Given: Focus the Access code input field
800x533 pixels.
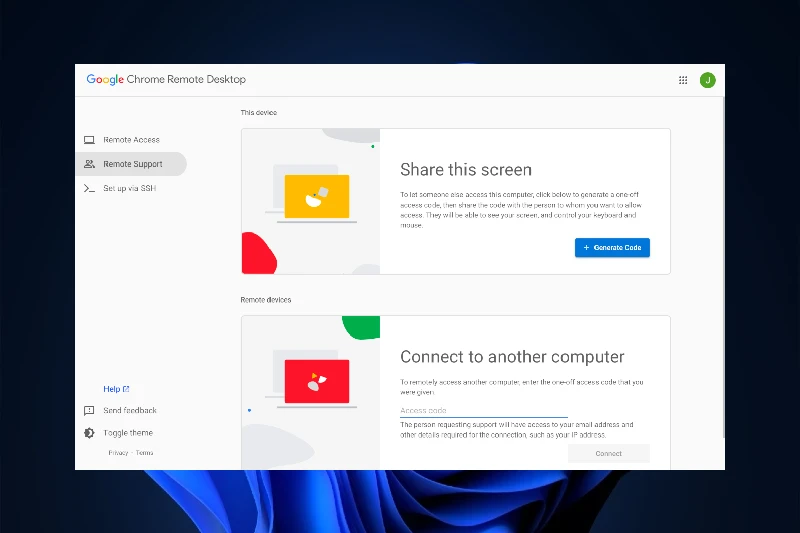Looking at the screenshot, I should click(483, 410).
